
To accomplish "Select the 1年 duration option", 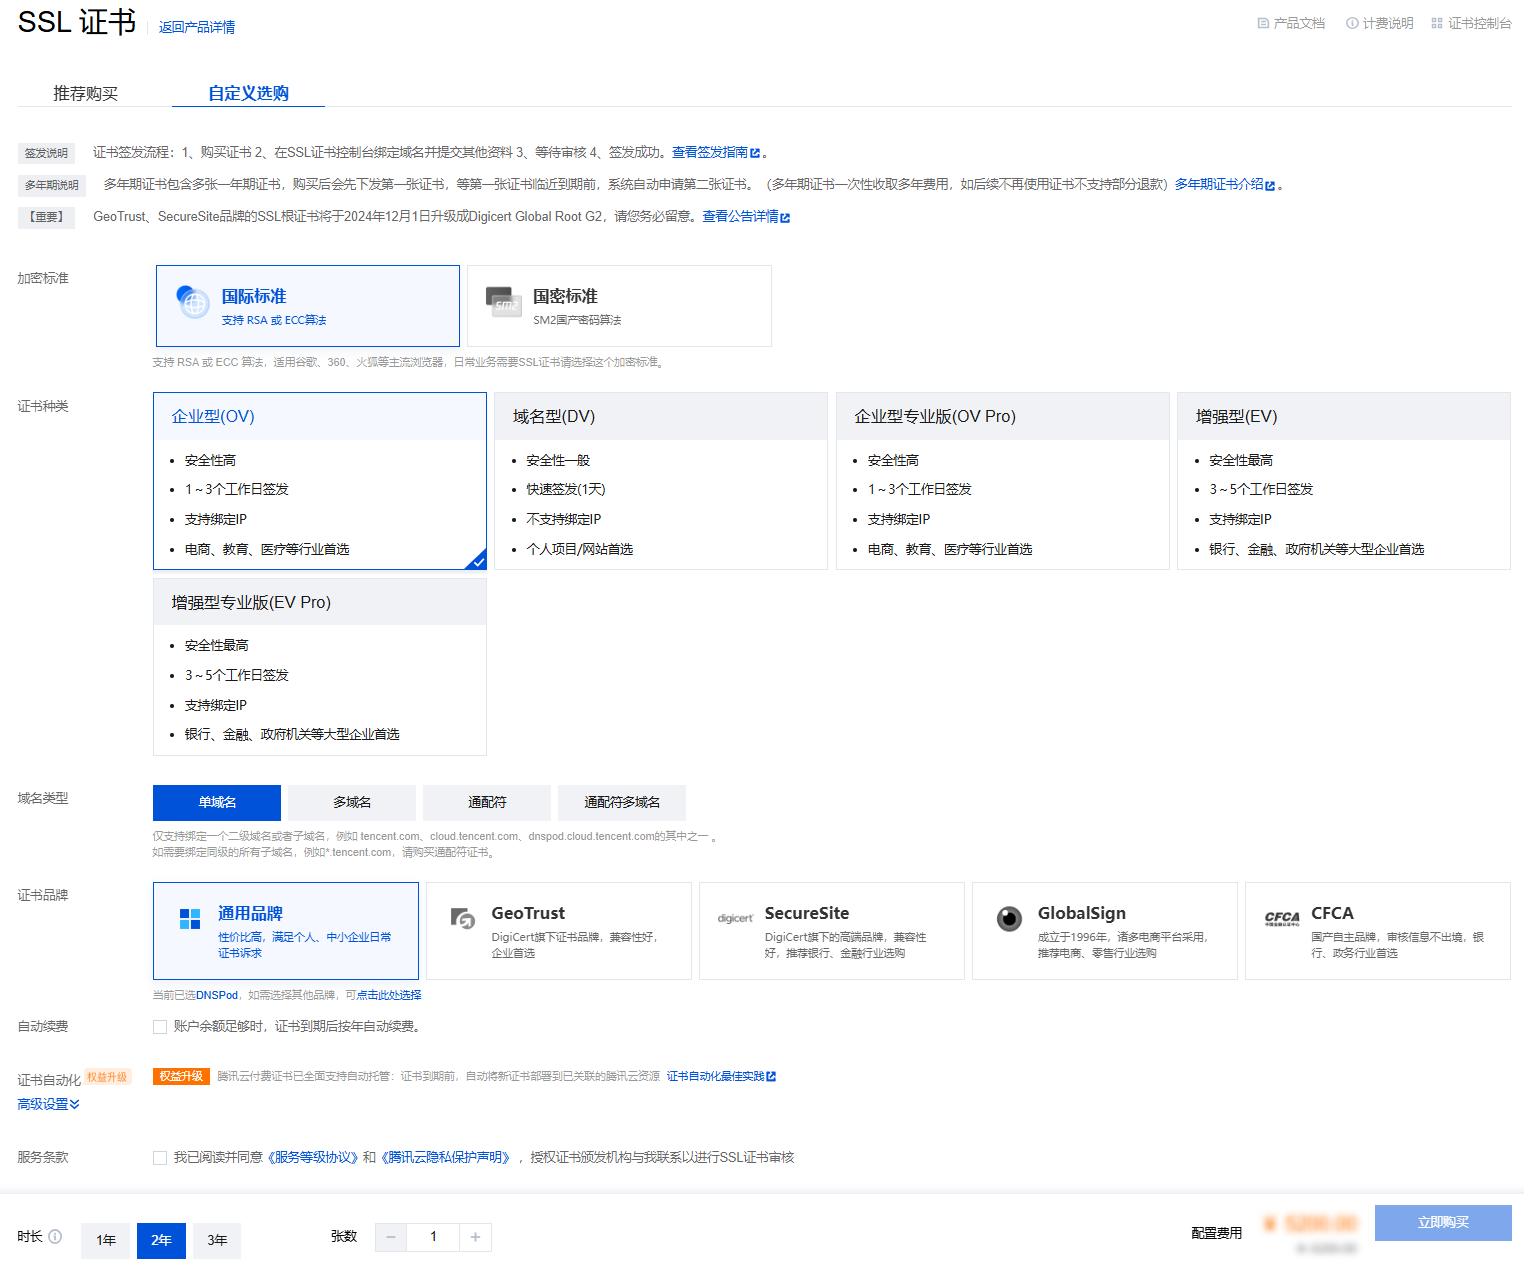I will coord(106,1240).
